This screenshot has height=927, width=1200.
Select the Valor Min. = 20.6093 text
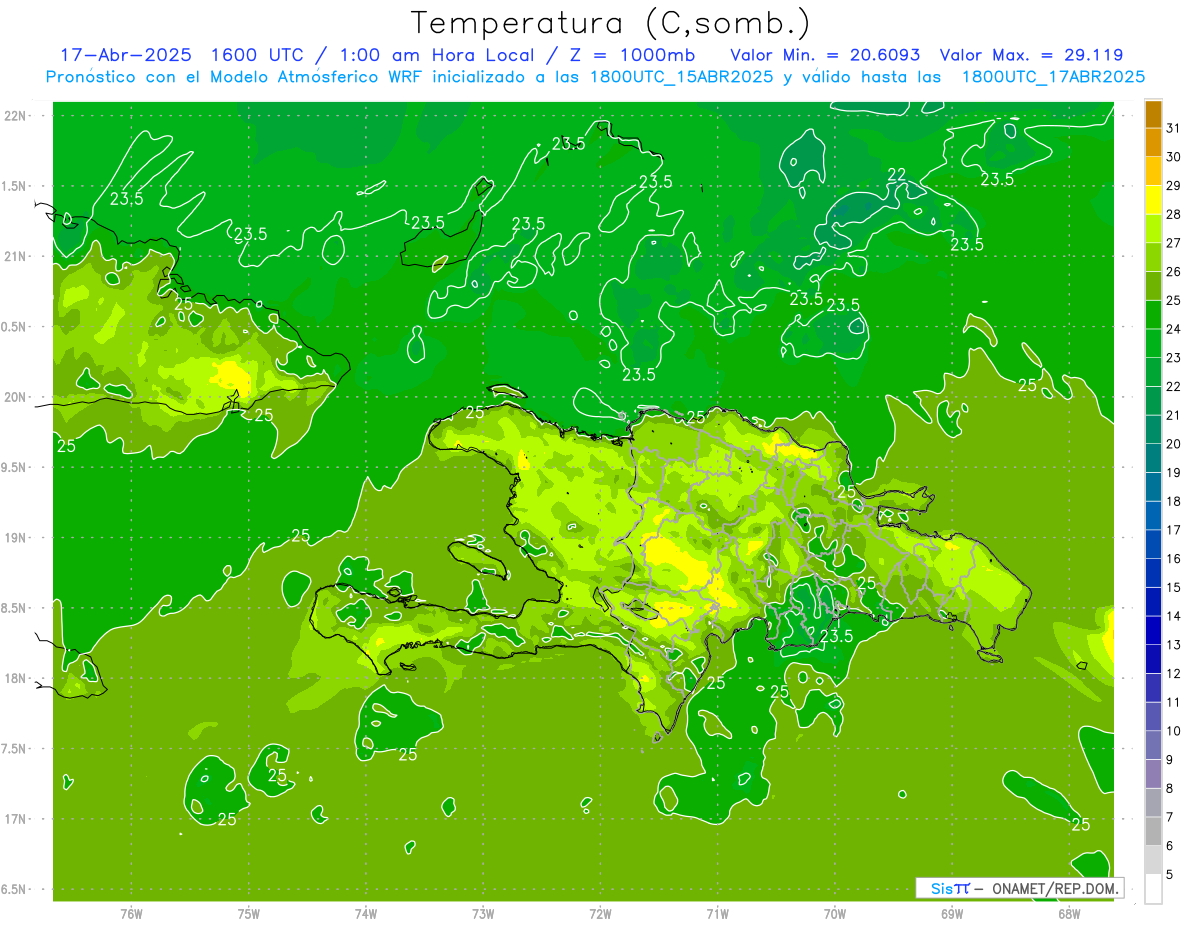click(x=825, y=55)
